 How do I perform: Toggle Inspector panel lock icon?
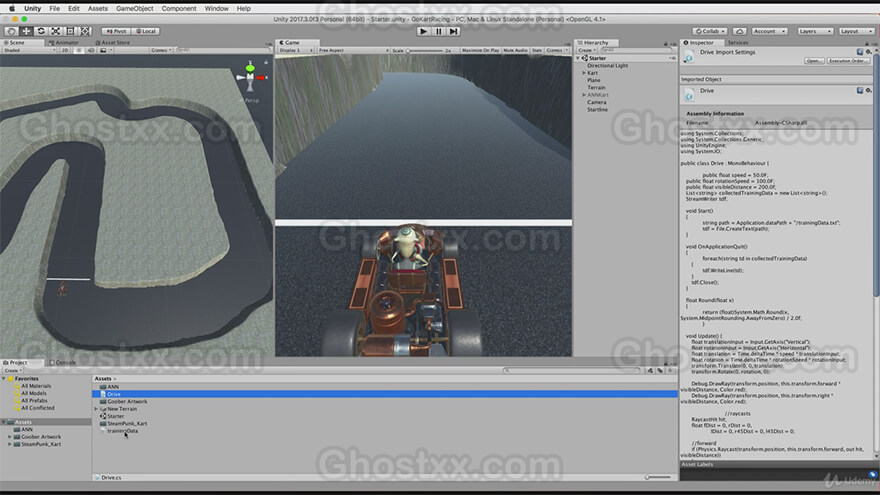[867, 43]
